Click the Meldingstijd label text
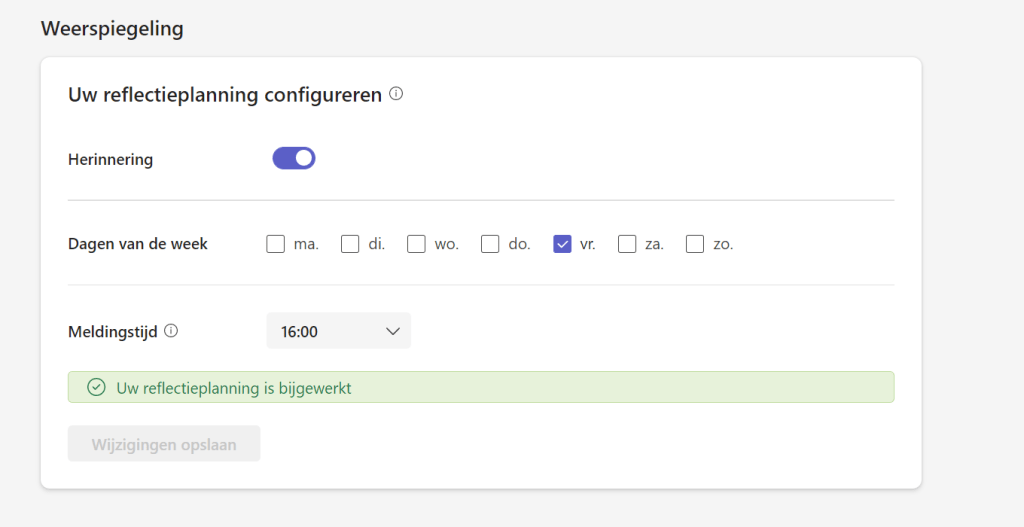1024x527 pixels. tap(112, 331)
